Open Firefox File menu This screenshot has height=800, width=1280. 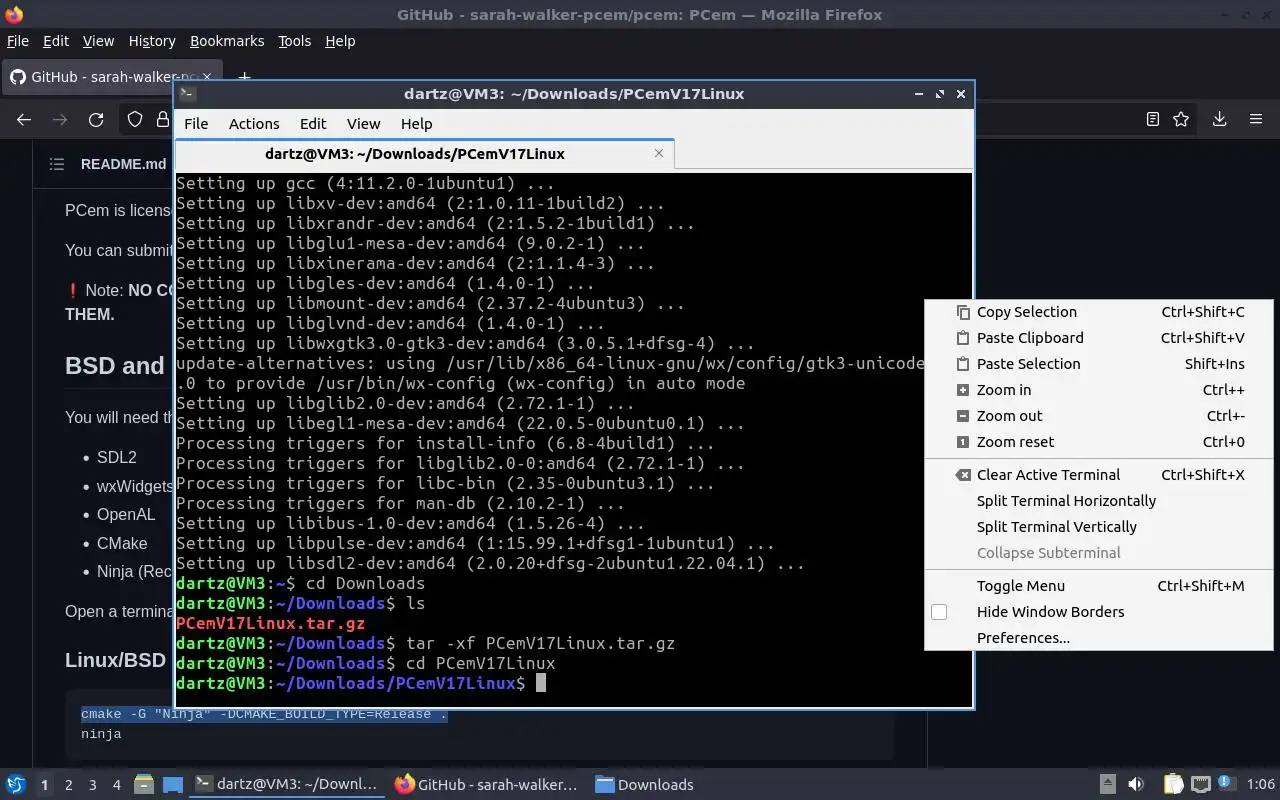click(18, 41)
